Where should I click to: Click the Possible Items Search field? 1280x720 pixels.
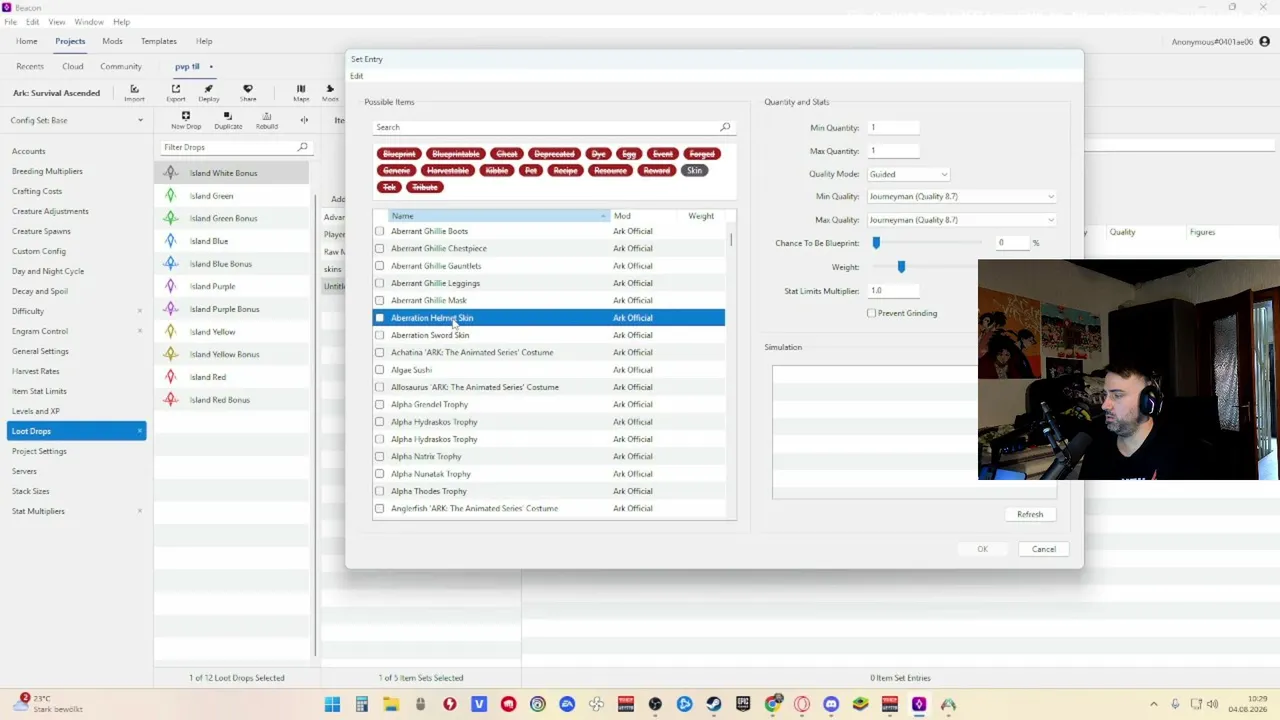[546, 127]
